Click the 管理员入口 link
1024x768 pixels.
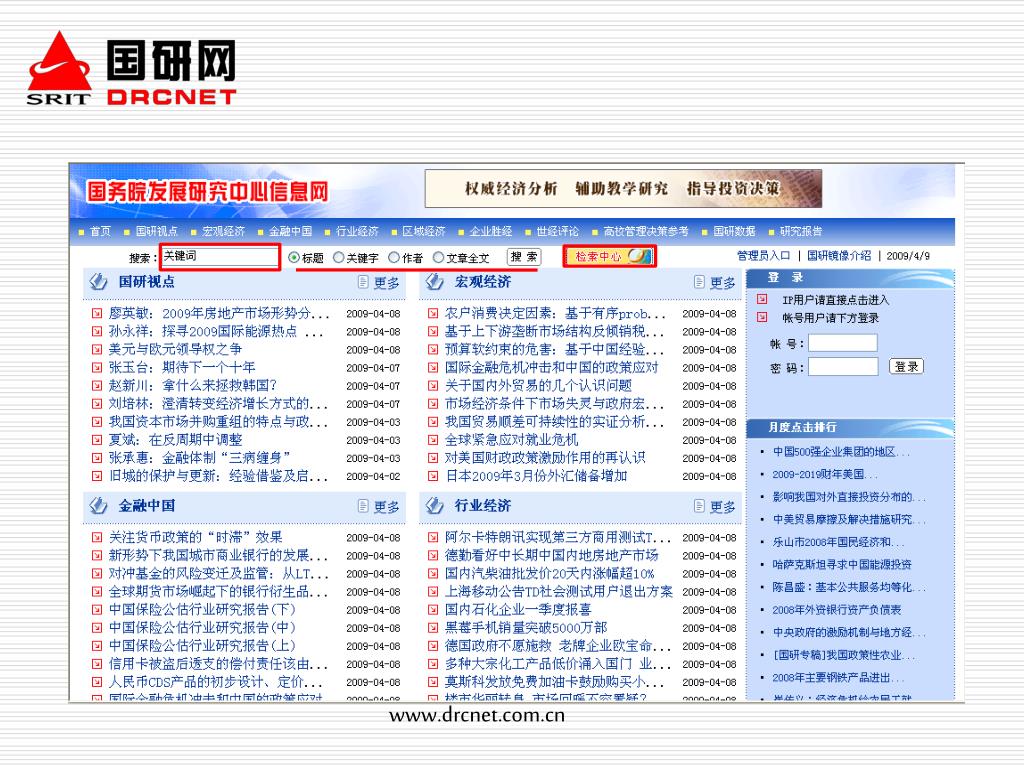(x=763, y=255)
